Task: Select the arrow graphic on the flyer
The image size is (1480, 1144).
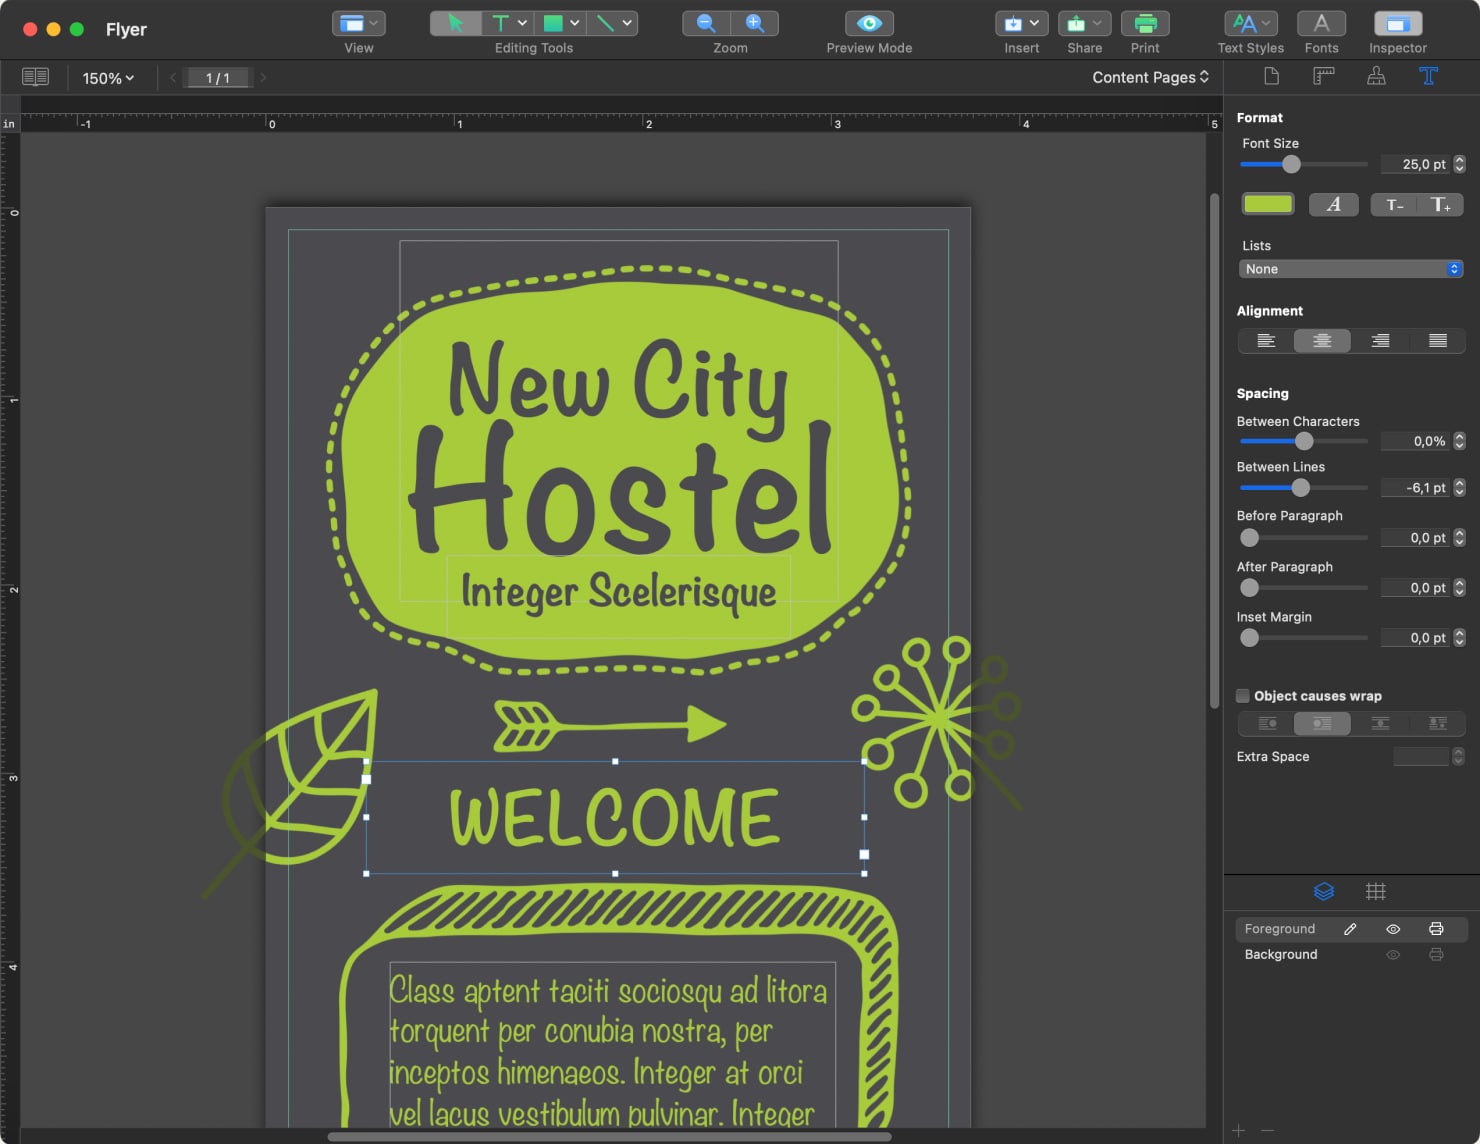Action: [x=610, y=725]
